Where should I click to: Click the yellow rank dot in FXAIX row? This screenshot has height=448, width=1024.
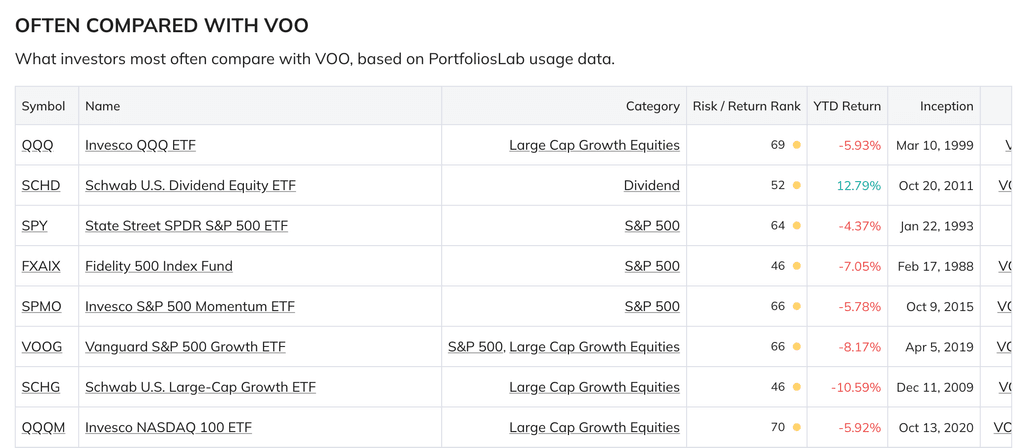(x=797, y=266)
